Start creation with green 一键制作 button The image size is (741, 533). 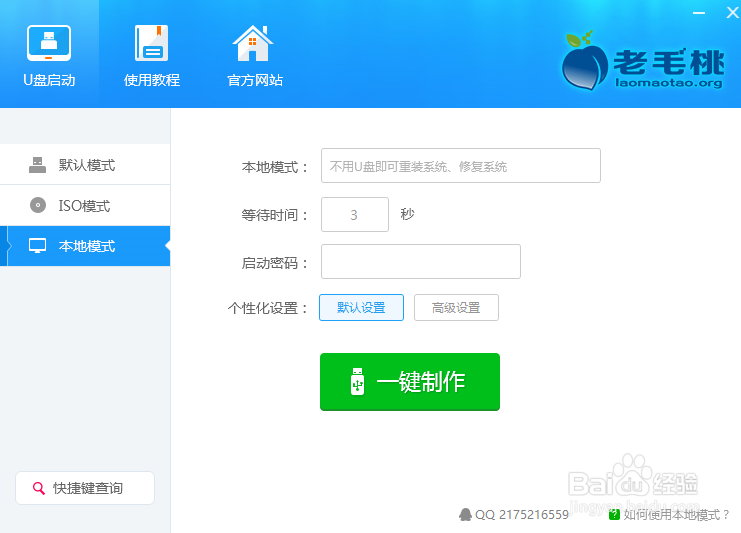[410, 382]
